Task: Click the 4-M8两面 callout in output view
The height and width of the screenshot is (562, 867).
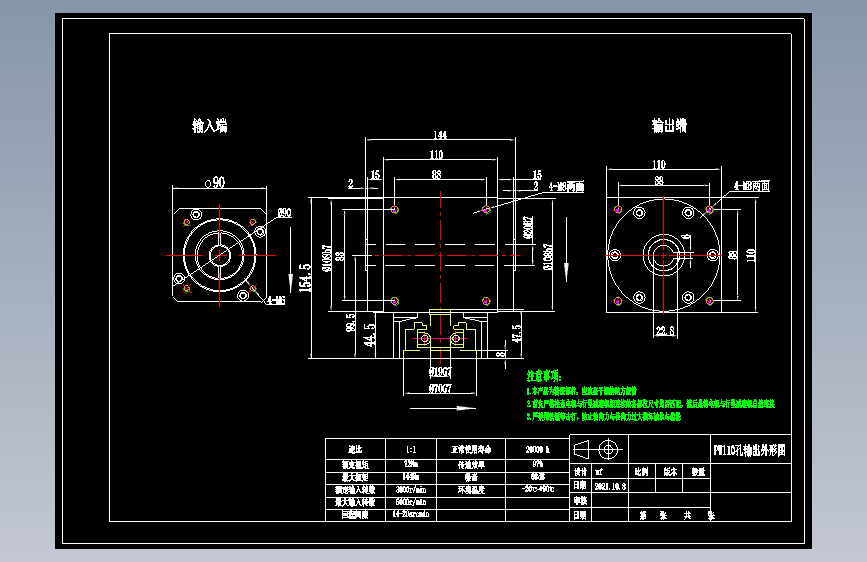Action: click(751, 186)
